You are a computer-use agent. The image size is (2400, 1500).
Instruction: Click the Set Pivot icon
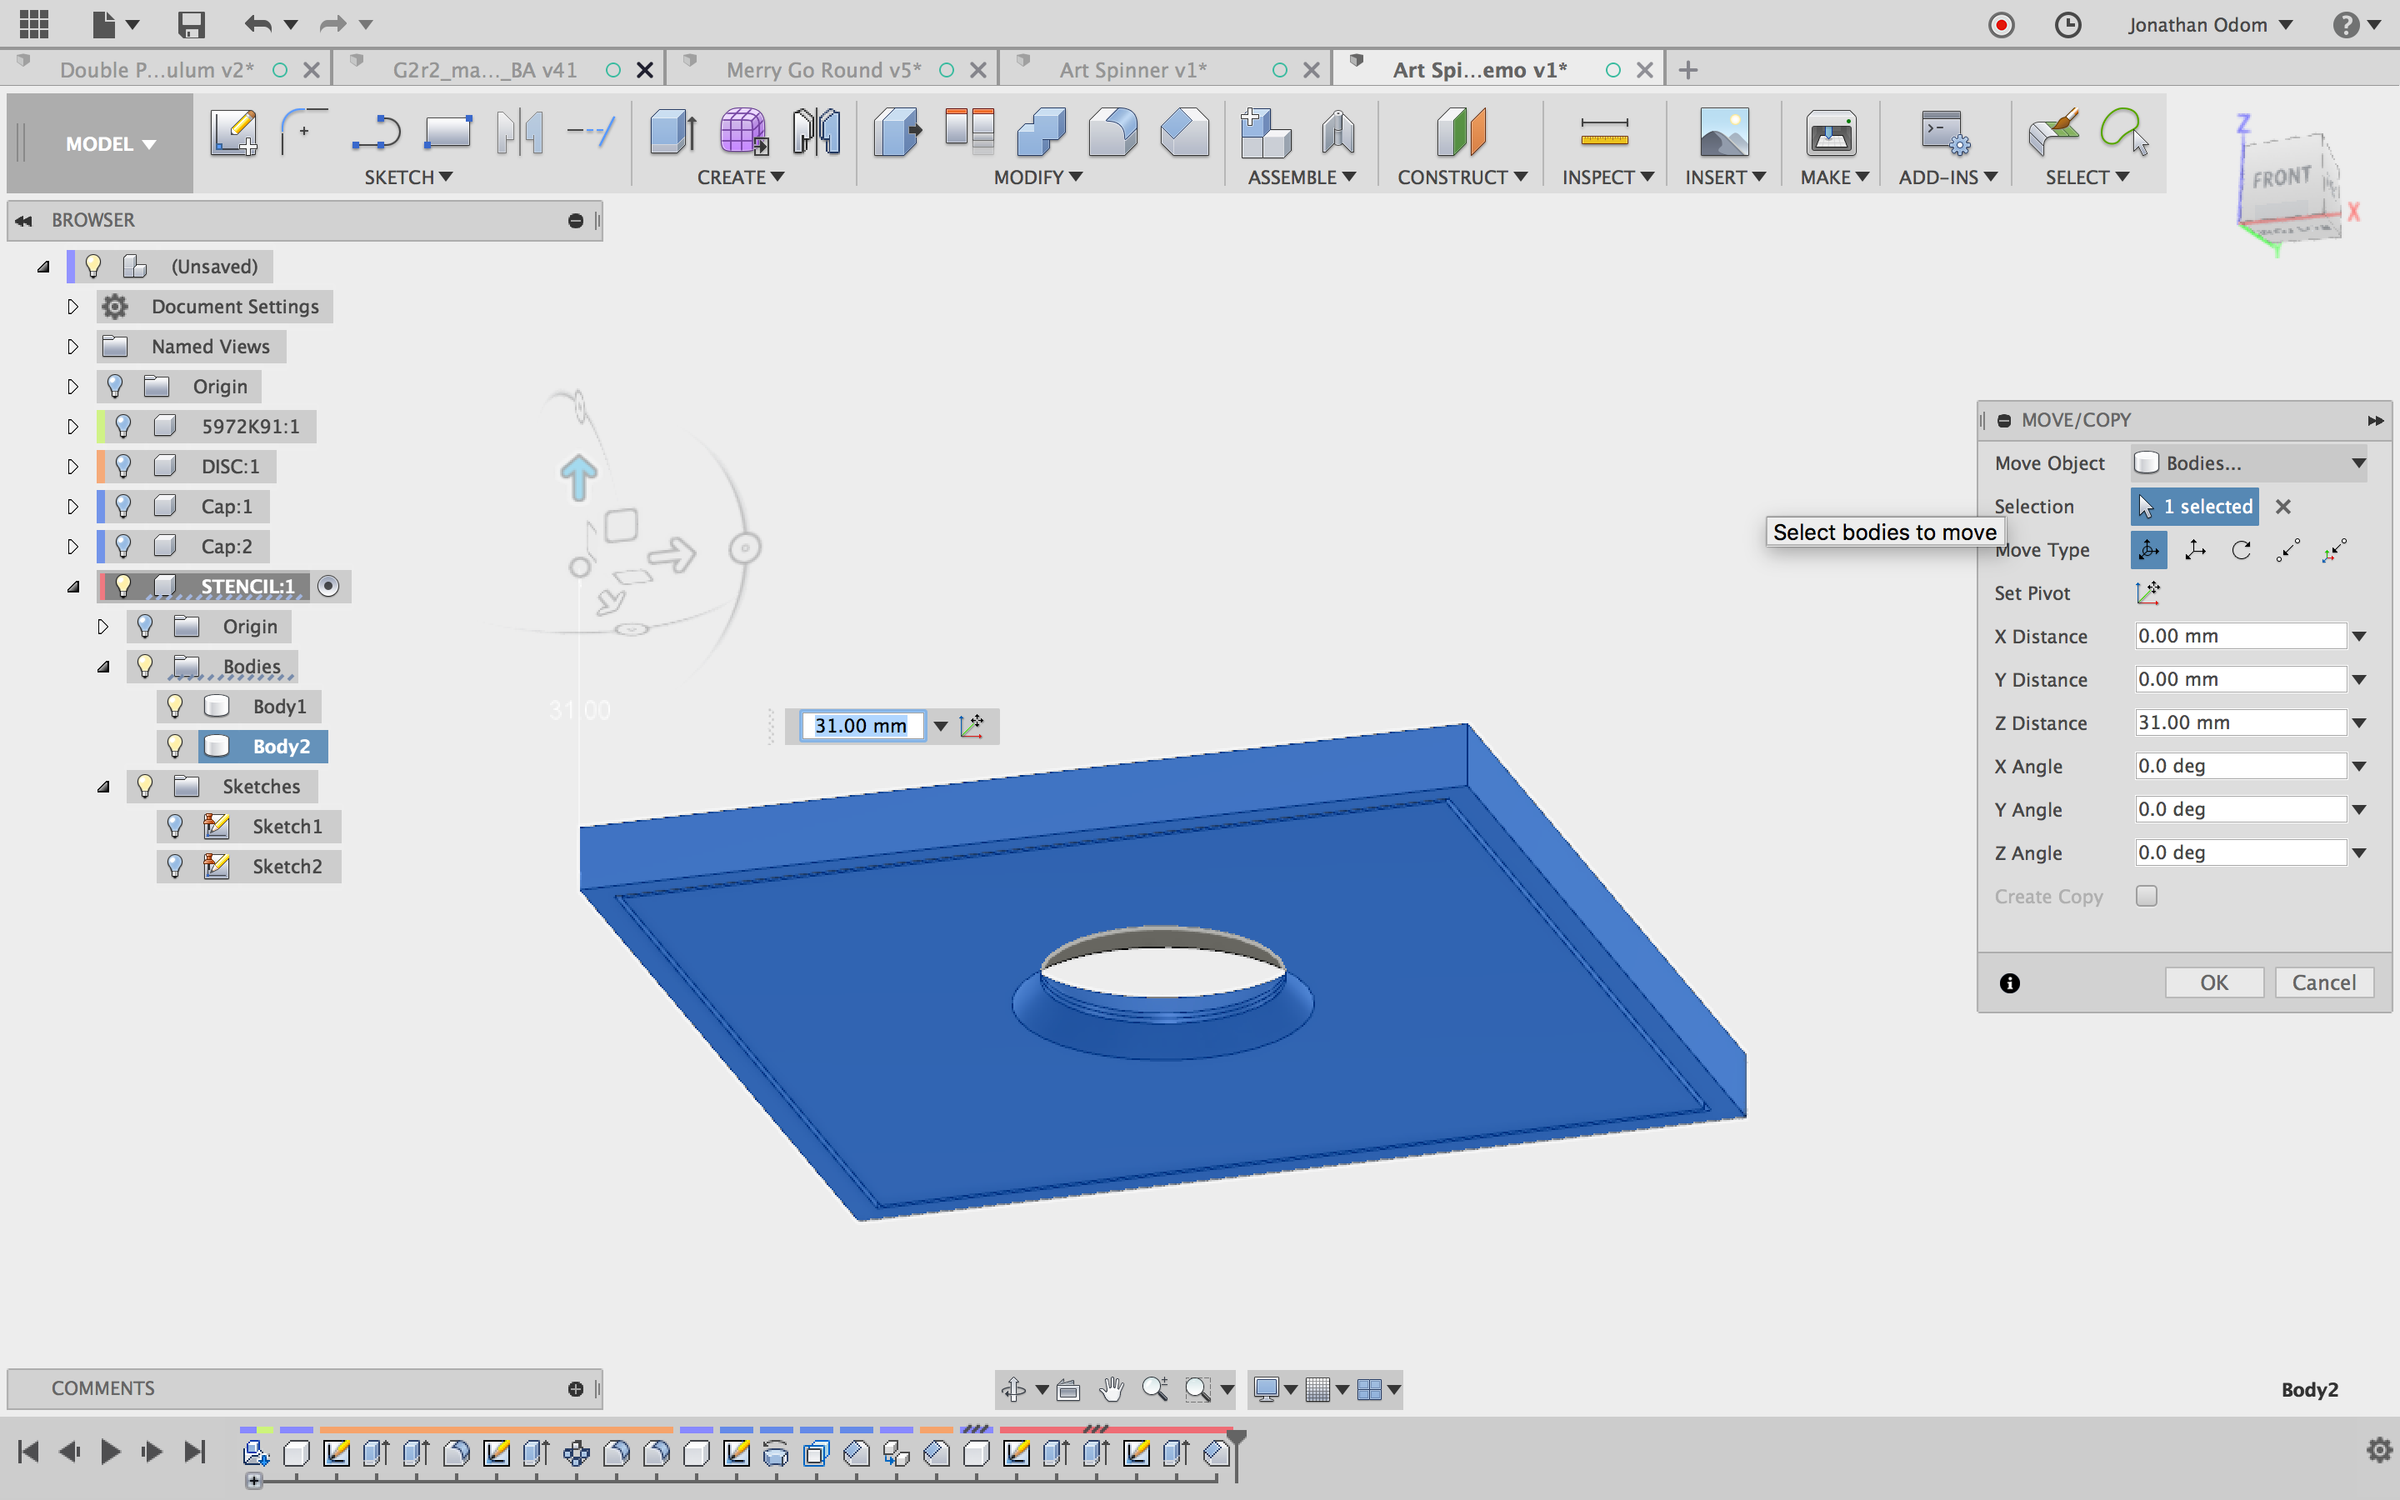point(2147,593)
